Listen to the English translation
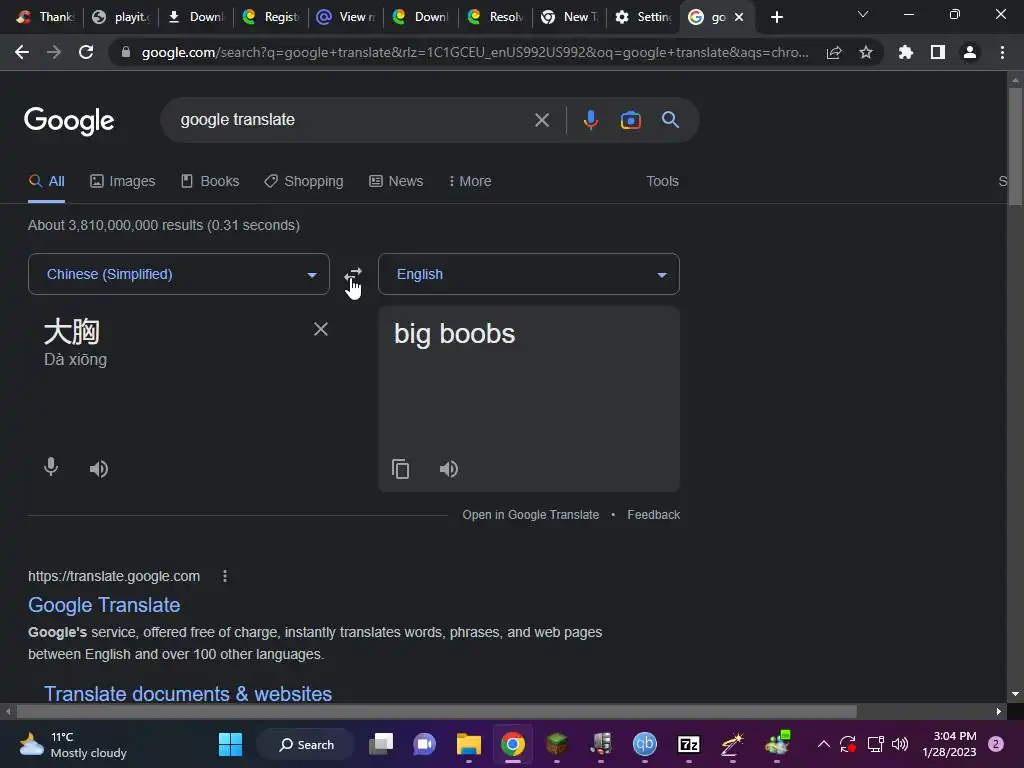The image size is (1024, 768). 449,469
